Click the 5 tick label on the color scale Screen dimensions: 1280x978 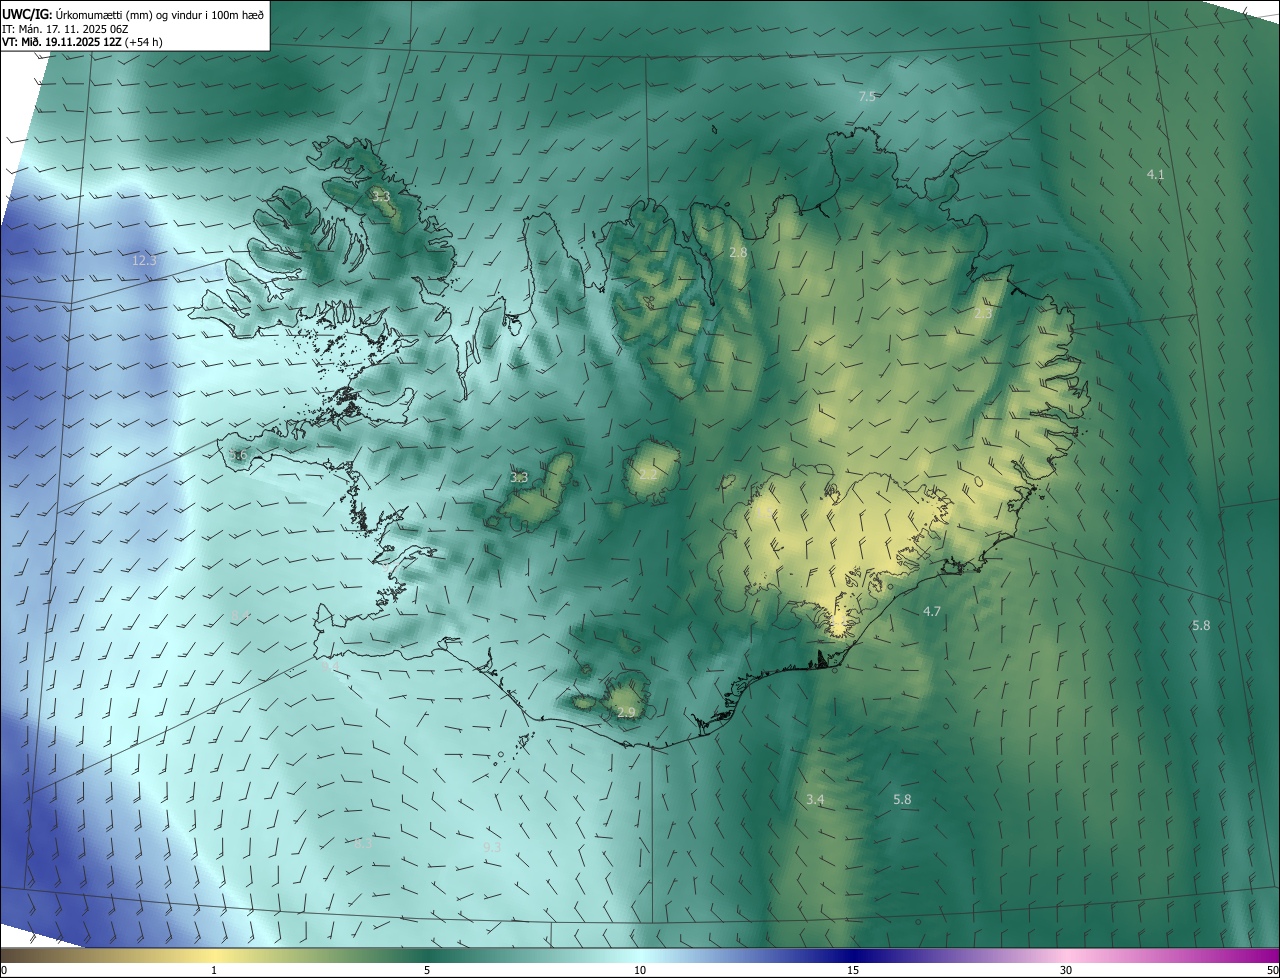click(x=427, y=970)
